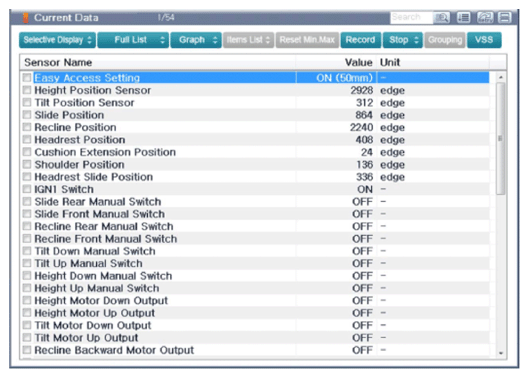
Task: Click the Record button
Action: [x=361, y=40]
